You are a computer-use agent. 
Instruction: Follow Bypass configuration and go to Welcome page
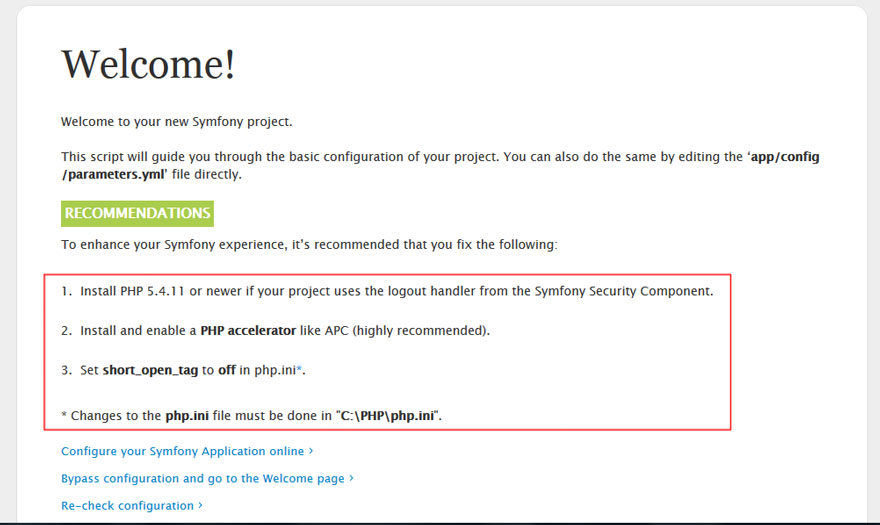pyautogui.click(x=203, y=478)
